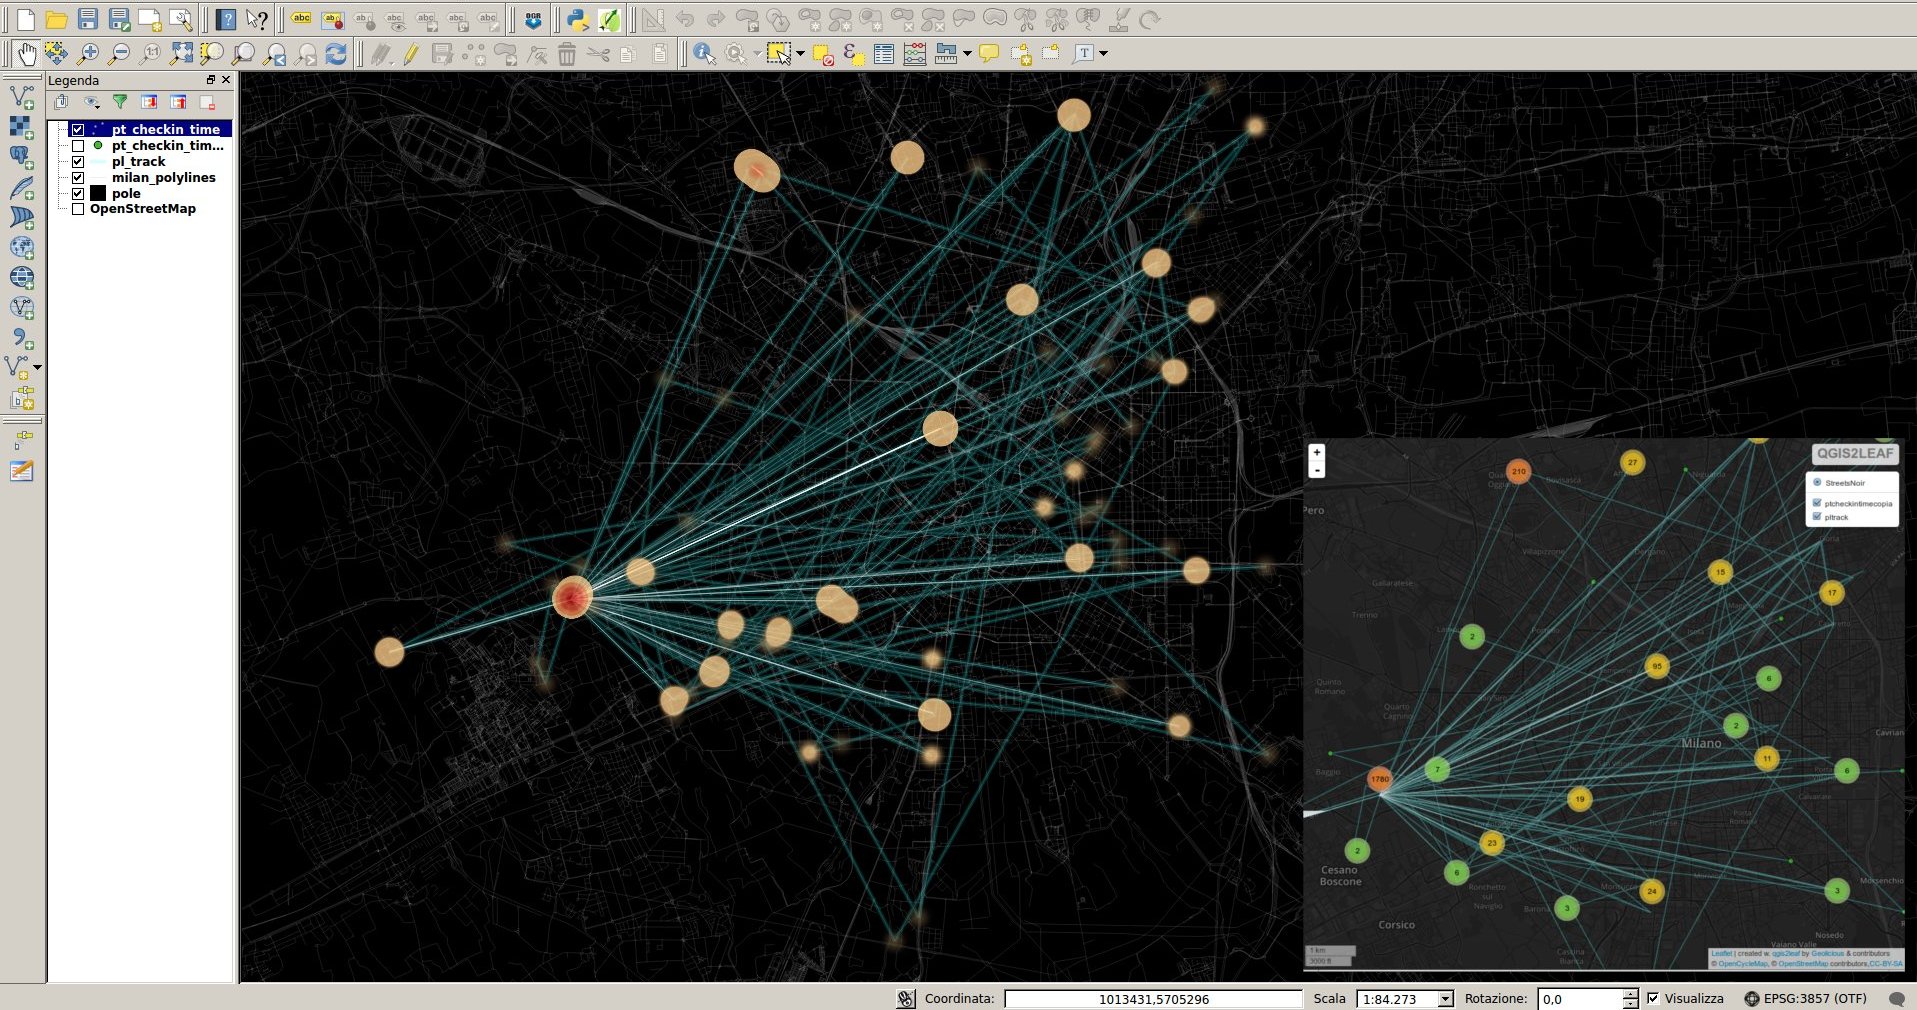1917x1010 pixels.
Task: Uncheck visibility of pt_checkin_time layer
Action: tap(78, 129)
